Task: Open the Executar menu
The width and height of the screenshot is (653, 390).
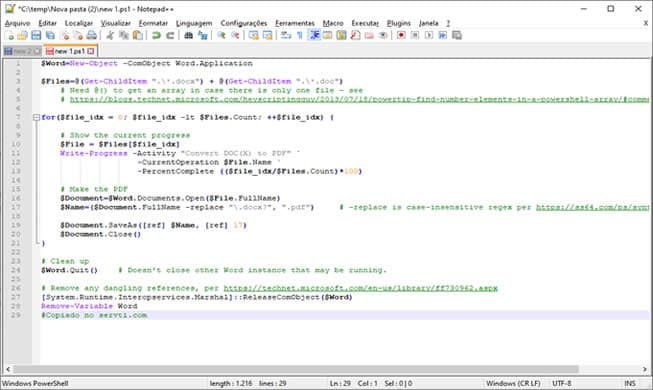Action: tap(365, 23)
